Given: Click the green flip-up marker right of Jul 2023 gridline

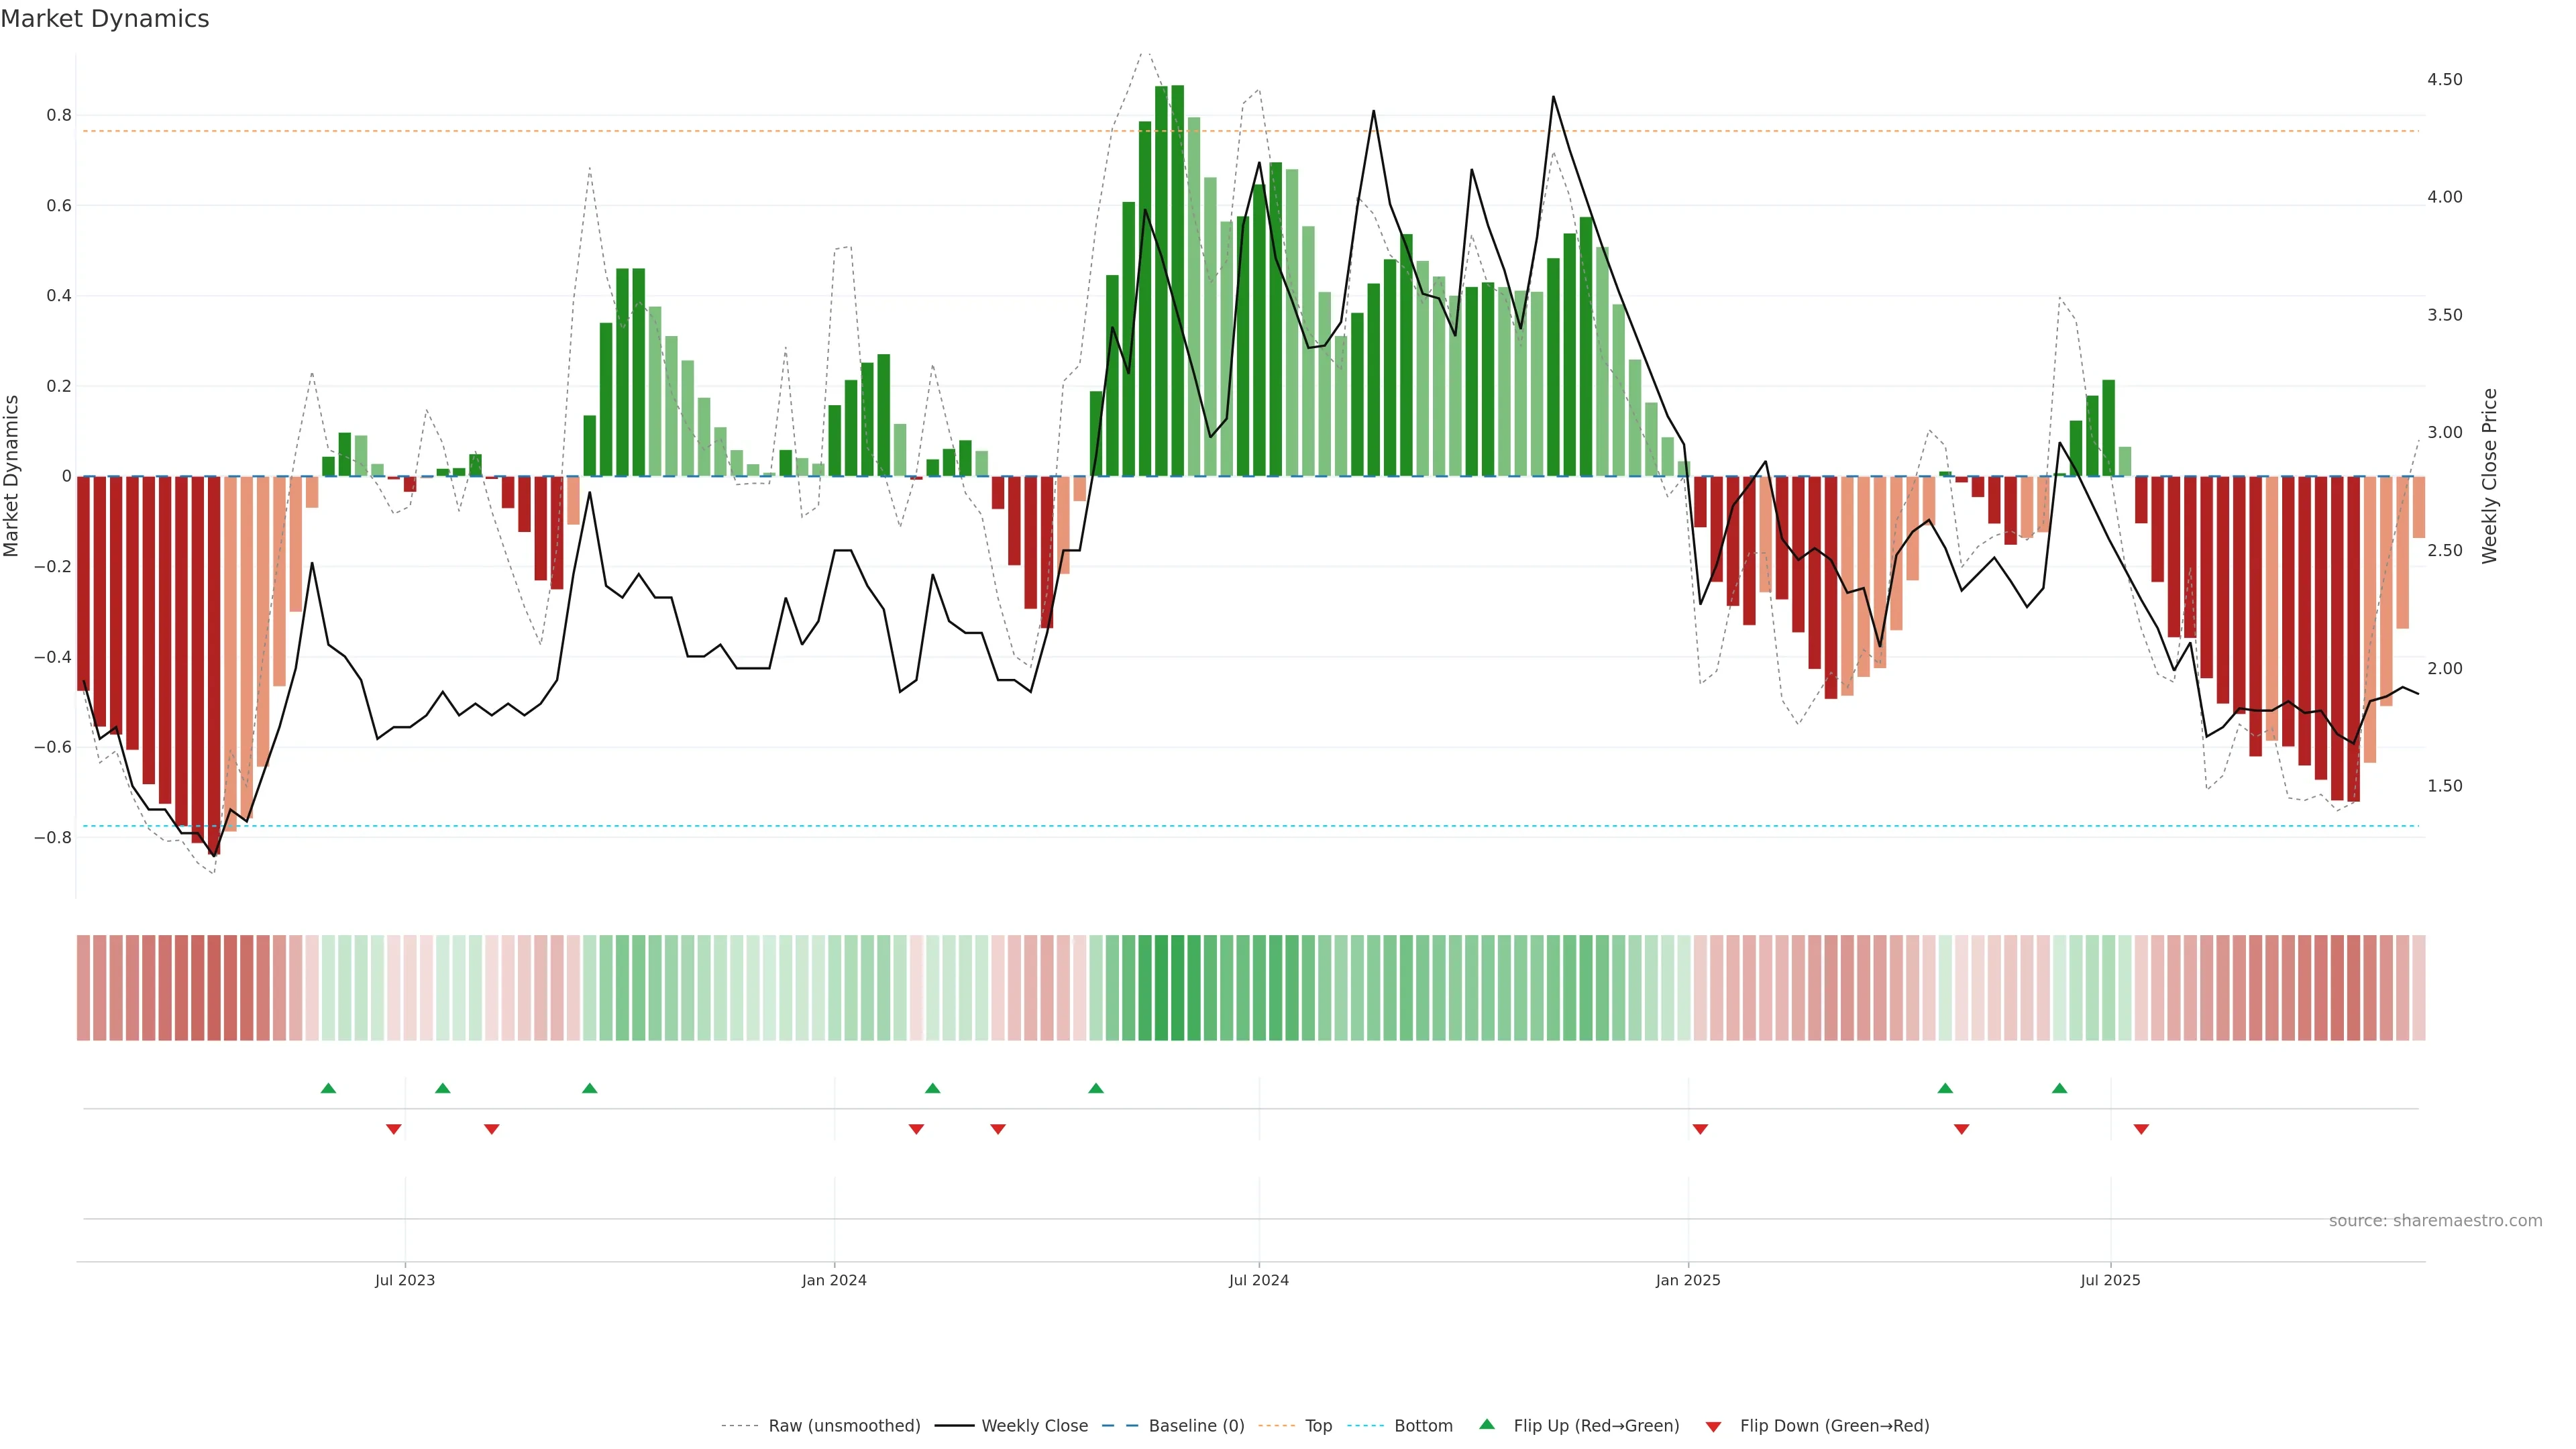Looking at the screenshot, I should [443, 1088].
